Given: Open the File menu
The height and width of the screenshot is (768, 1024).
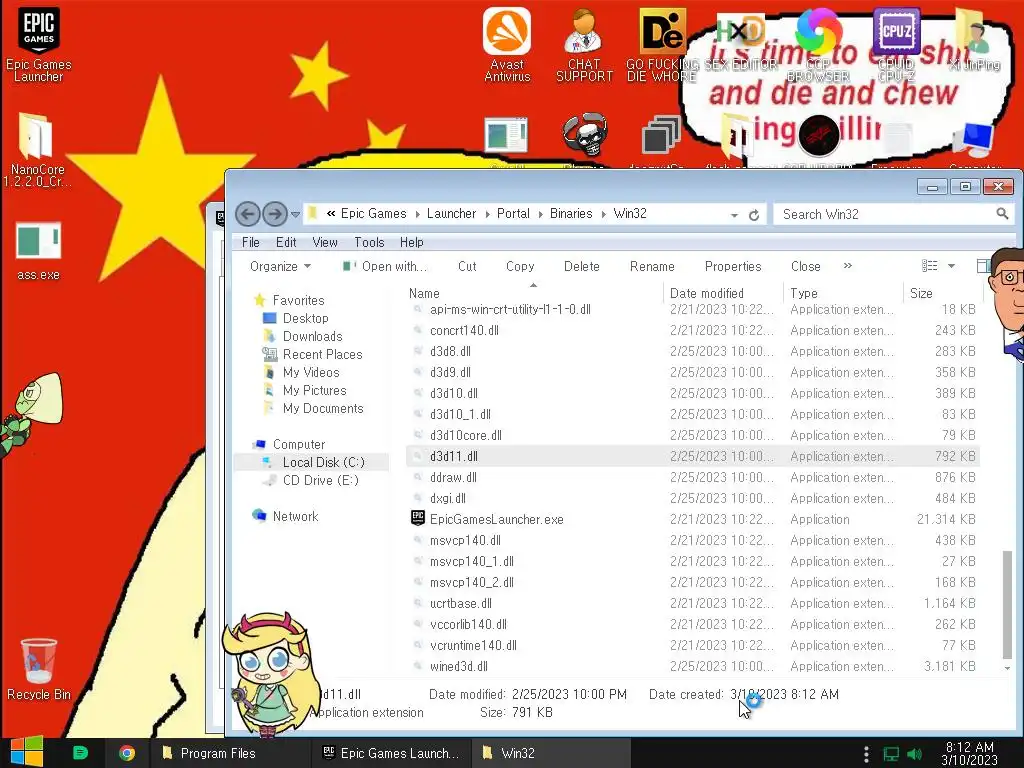Looking at the screenshot, I should coord(251,242).
